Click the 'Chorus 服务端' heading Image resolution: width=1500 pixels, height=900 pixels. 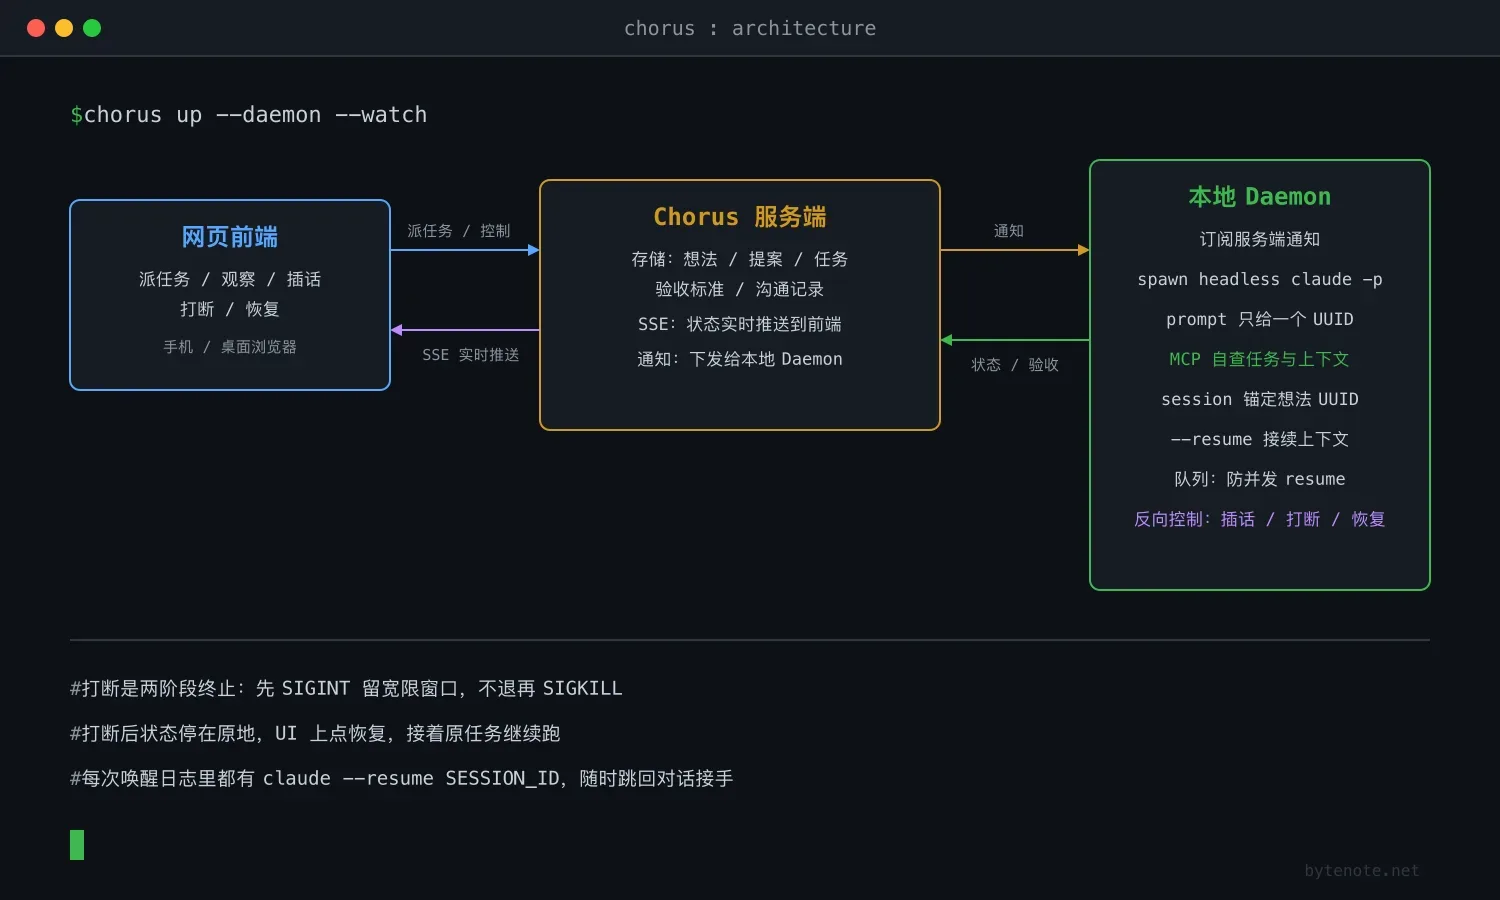[x=740, y=217]
